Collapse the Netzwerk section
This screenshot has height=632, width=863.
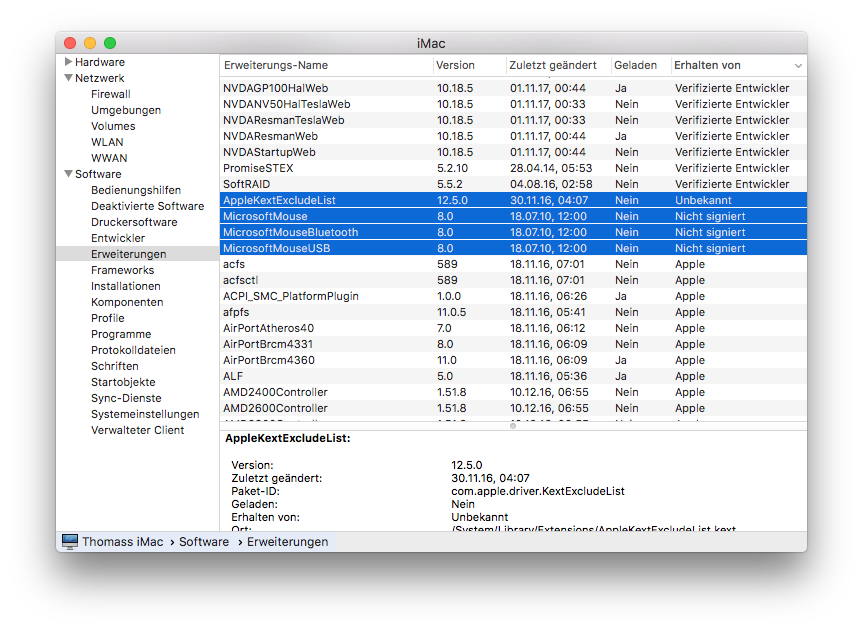click(x=68, y=78)
